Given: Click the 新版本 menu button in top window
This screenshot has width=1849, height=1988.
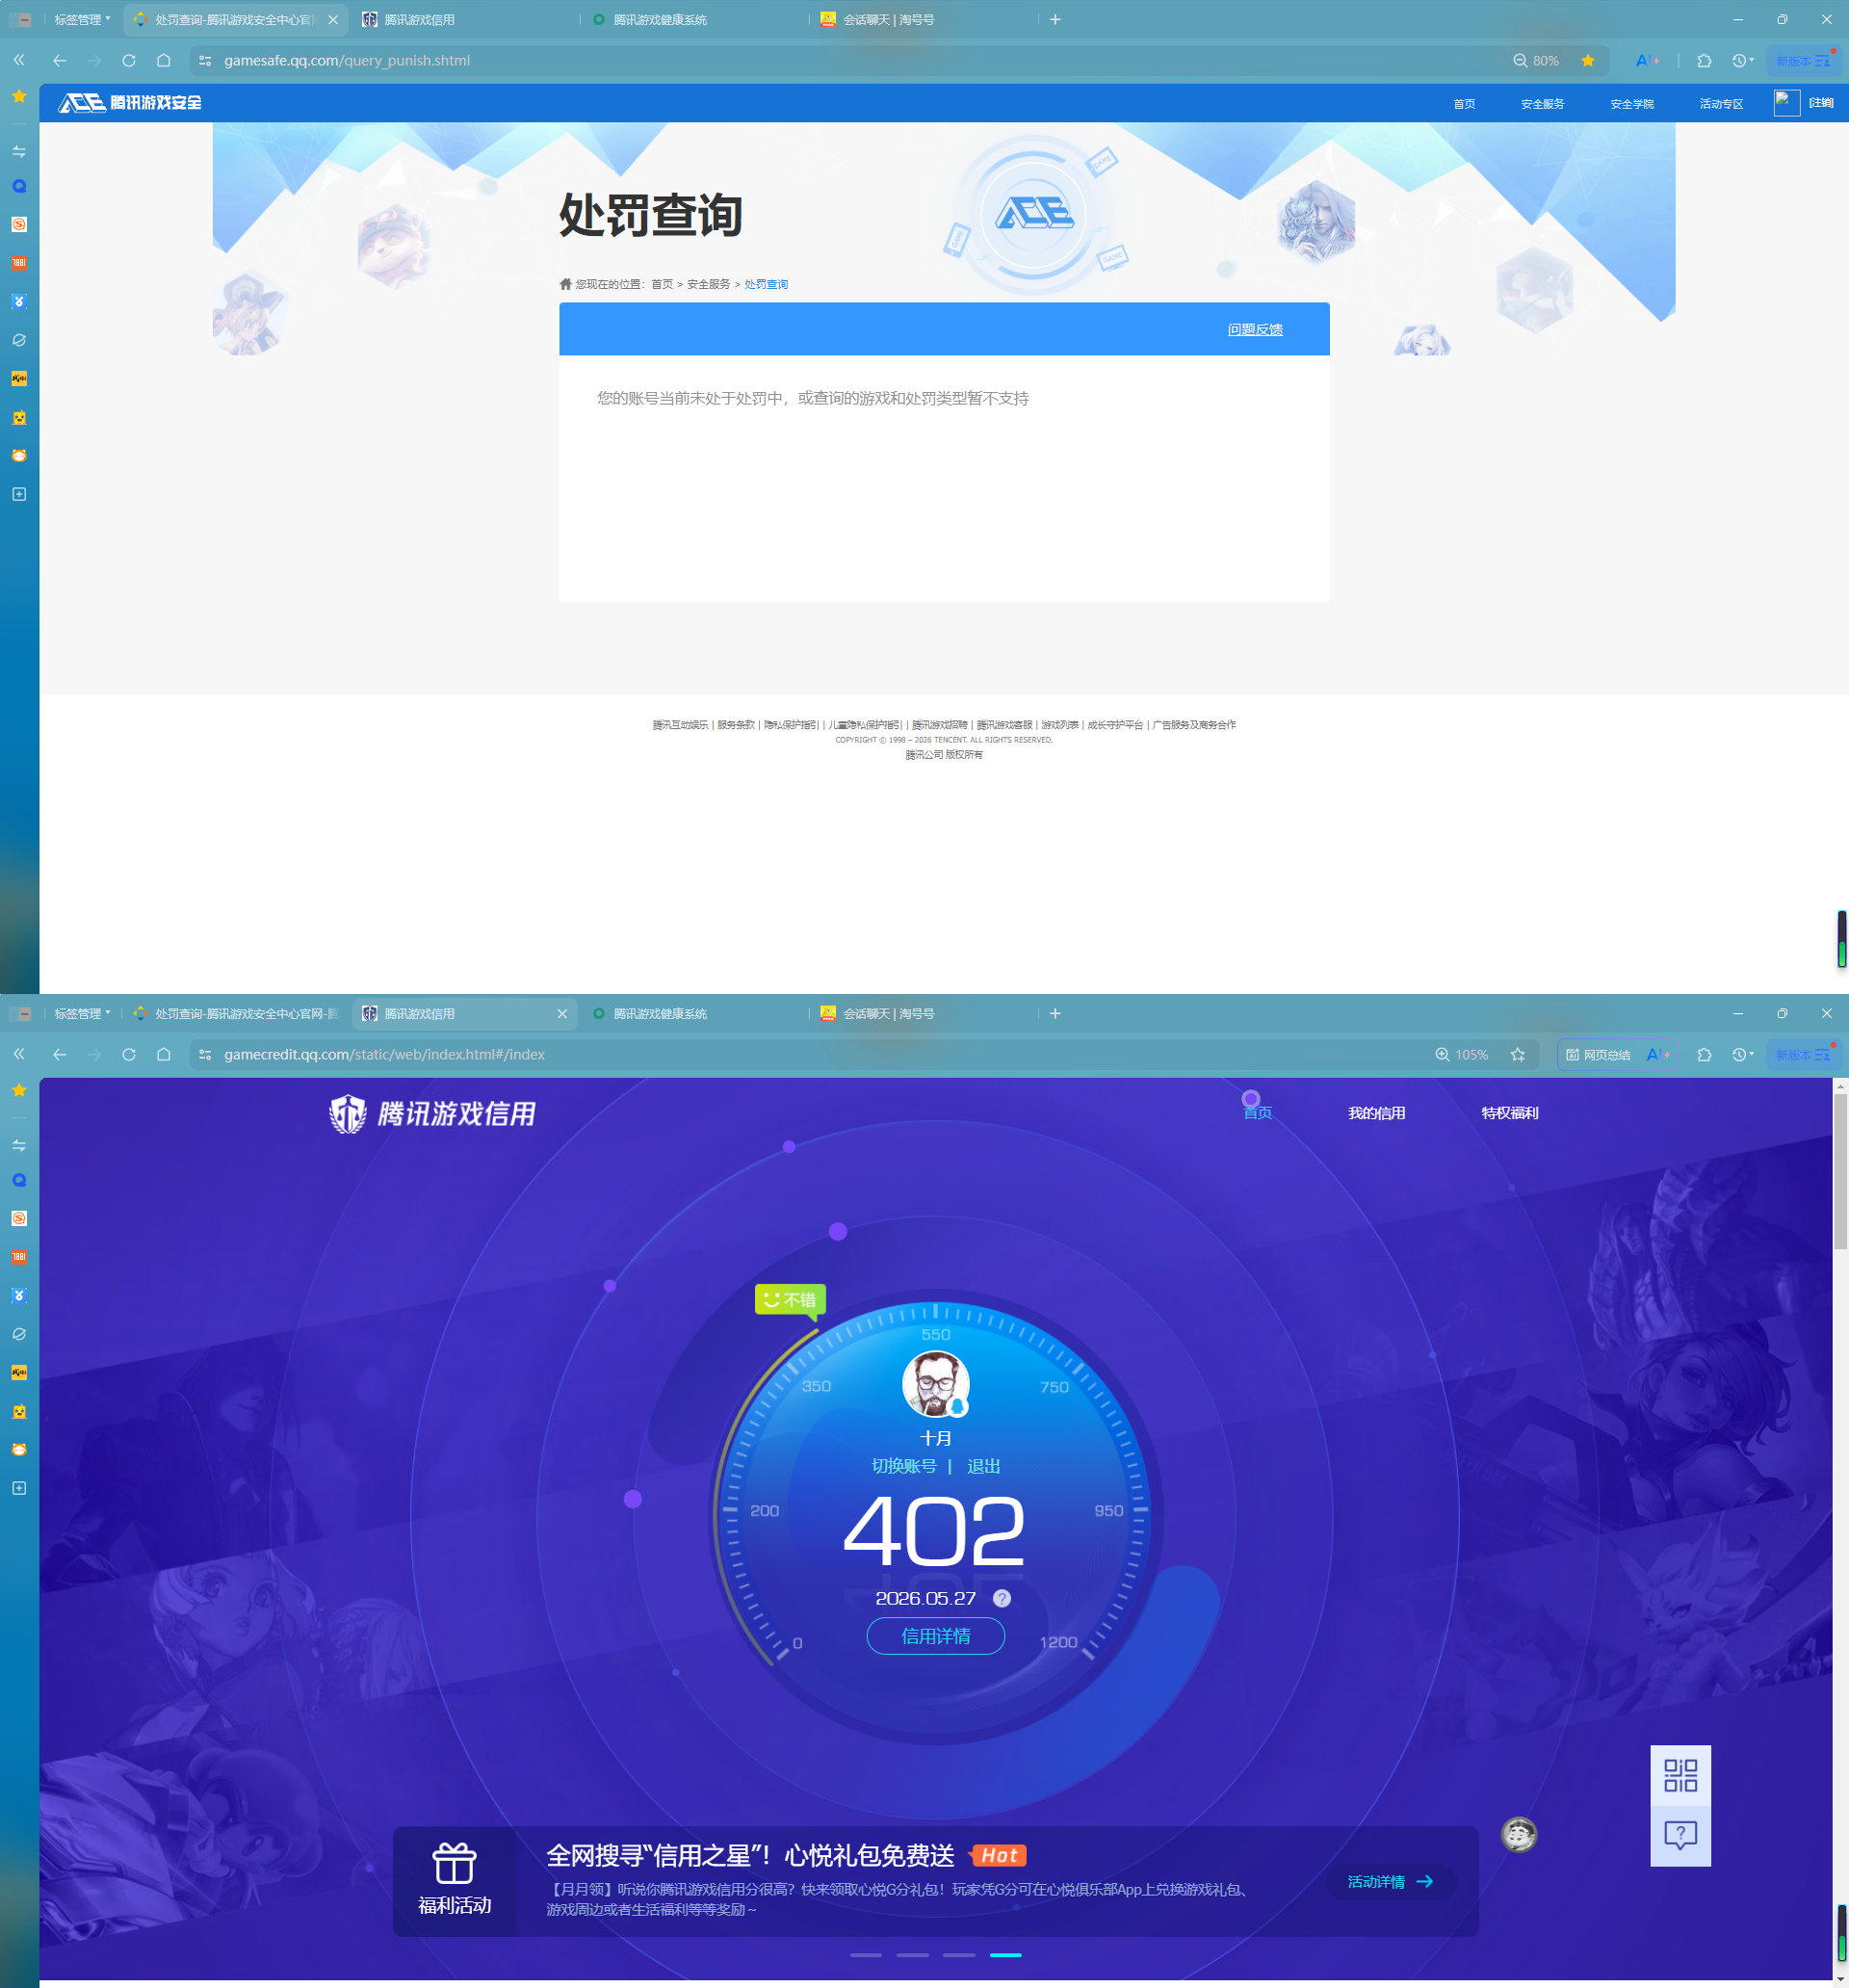Looking at the screenshot, I should point(1803,61).
